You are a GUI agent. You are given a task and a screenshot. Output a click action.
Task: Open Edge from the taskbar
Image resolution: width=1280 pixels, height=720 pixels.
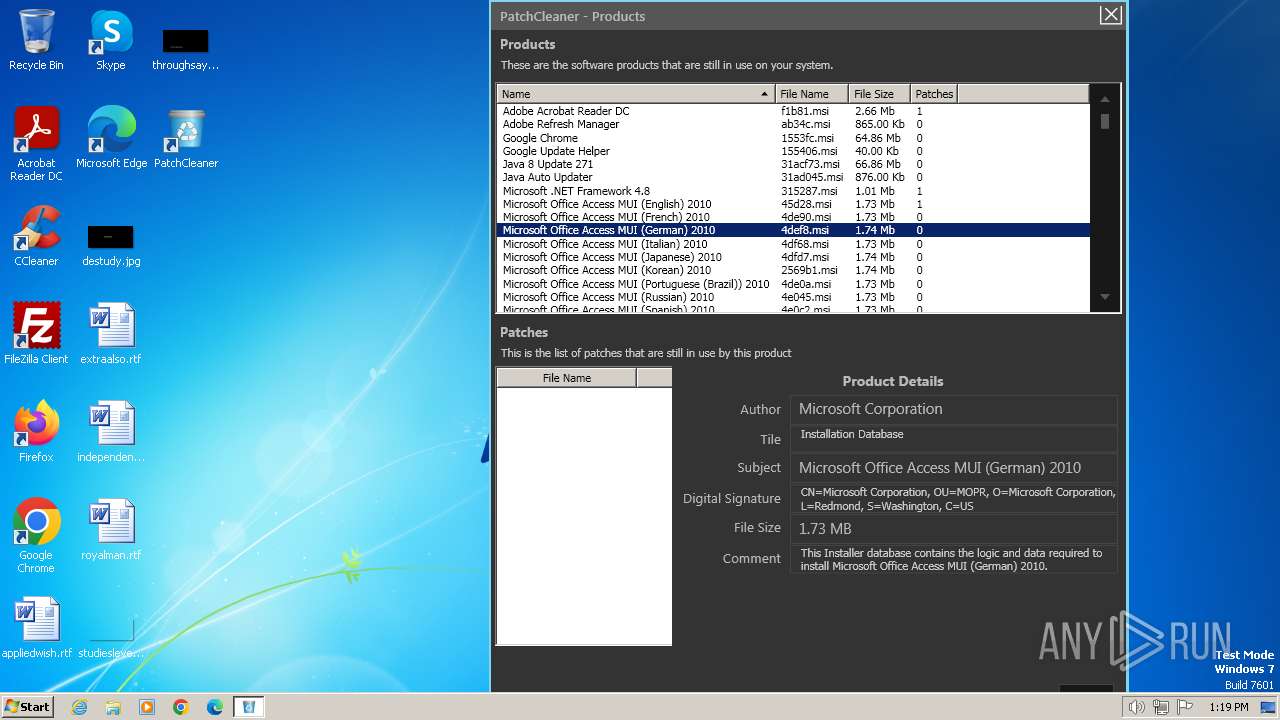(215, 707)
